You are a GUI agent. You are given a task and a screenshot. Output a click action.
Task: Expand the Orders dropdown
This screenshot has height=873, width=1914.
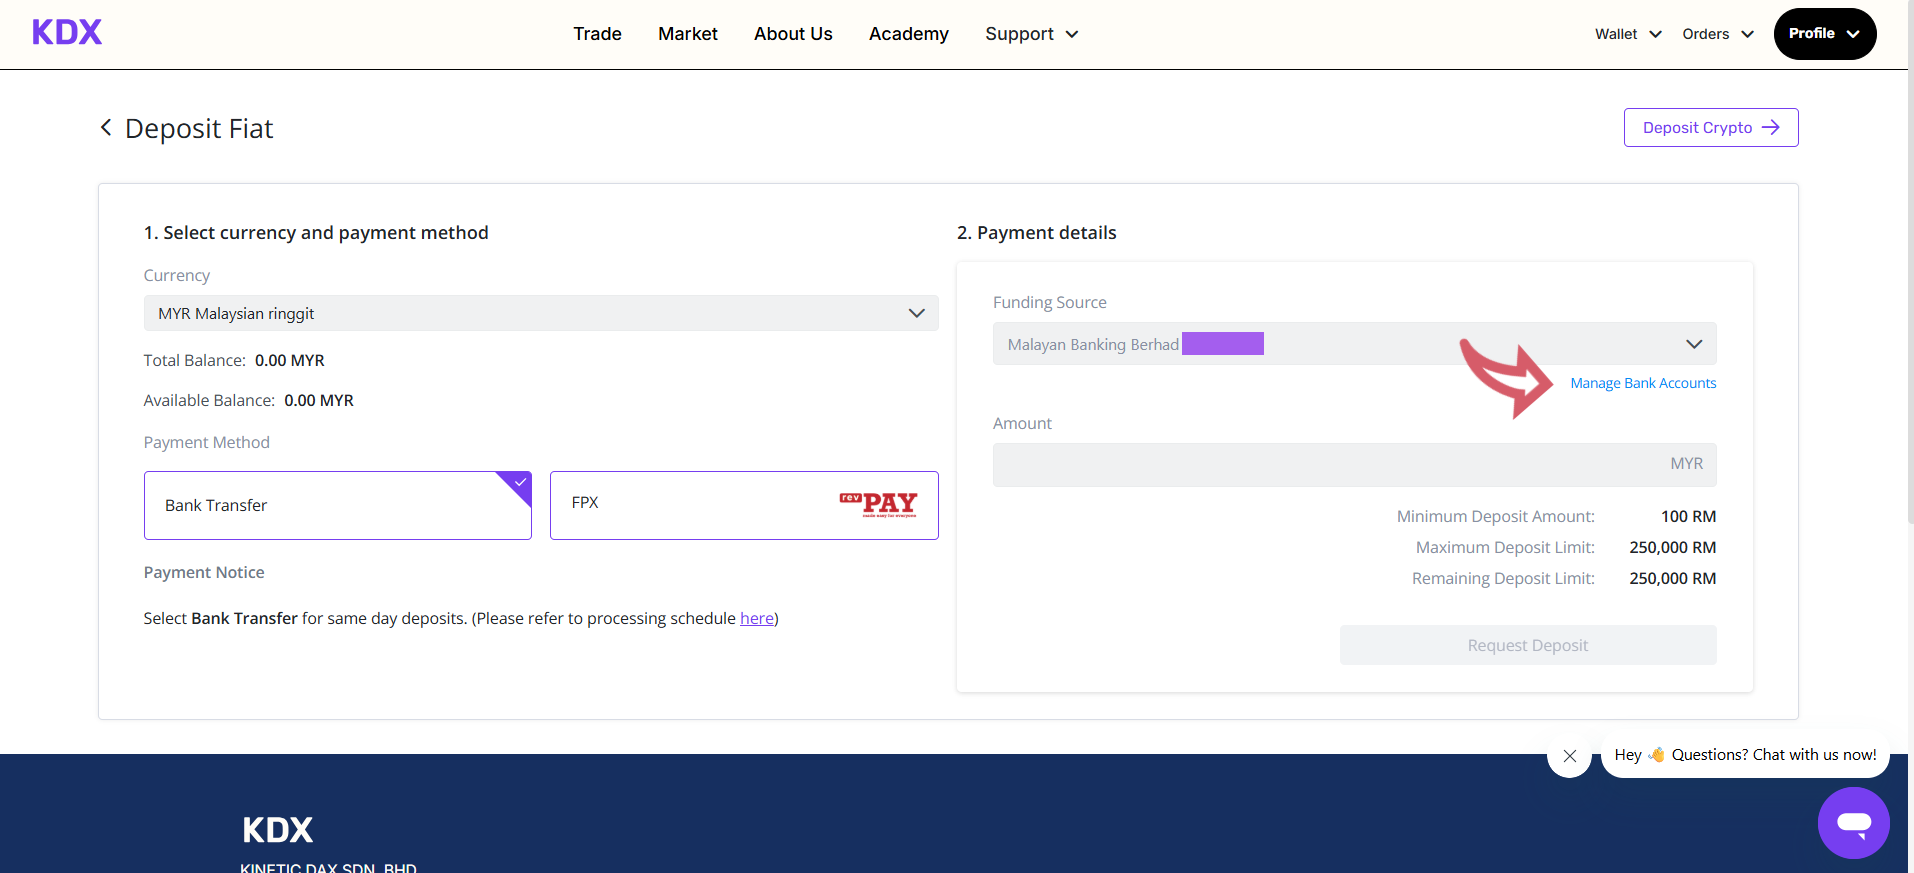tap(1718, 34)
